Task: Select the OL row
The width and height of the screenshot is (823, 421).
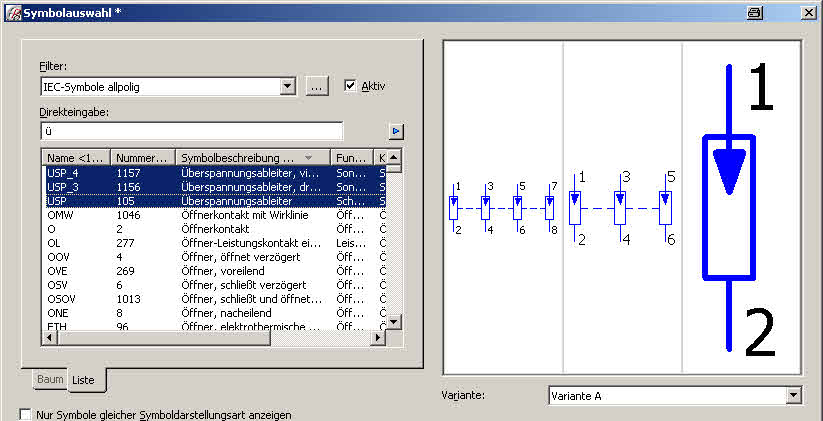Action: (x=214, y=243)
